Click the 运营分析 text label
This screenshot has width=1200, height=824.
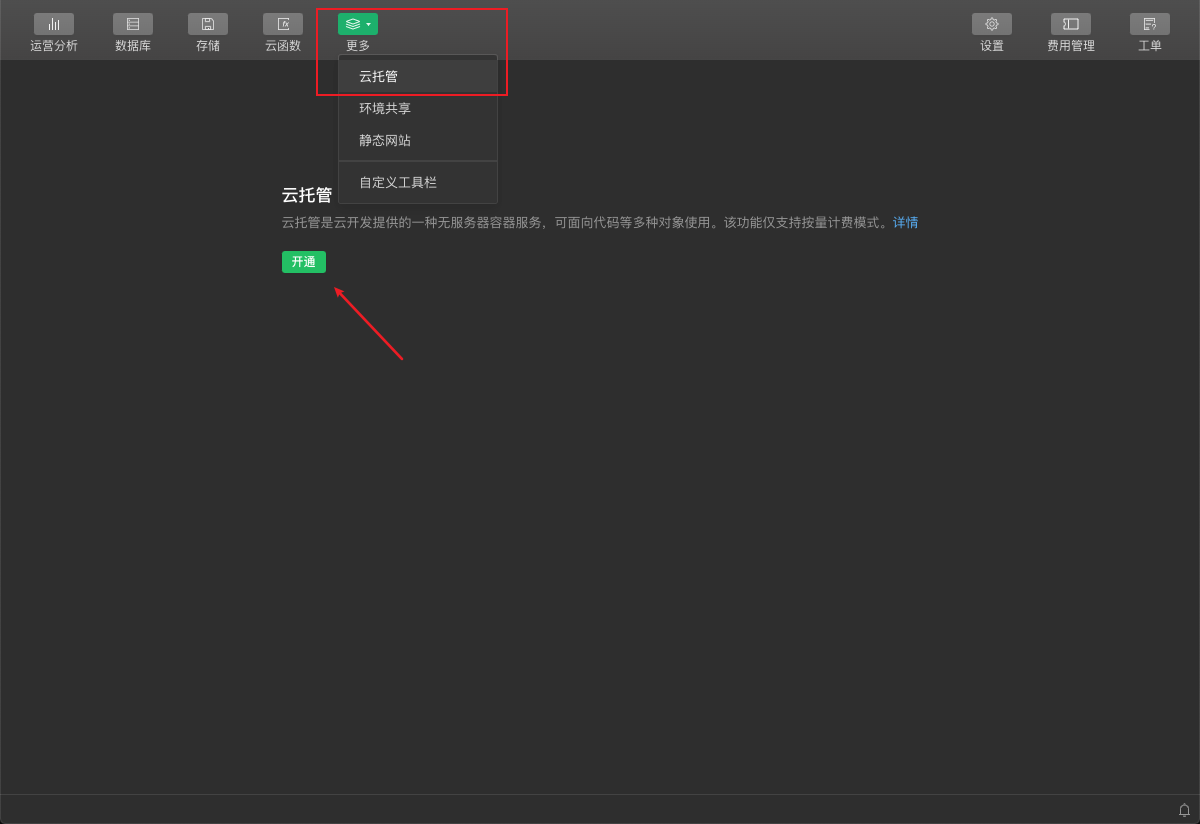(54, 46)
